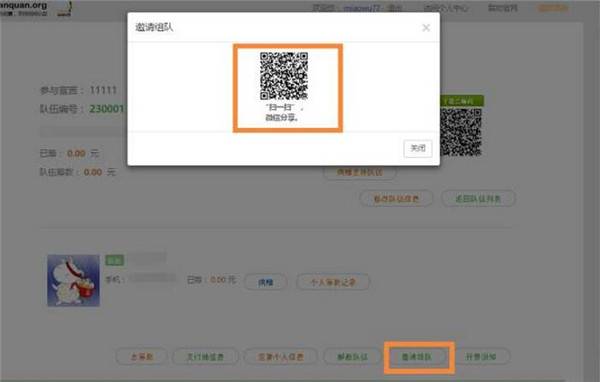The height and width of the screenshot is (382, 600).
Task: Click the last pill button right of 邀请组队
Action: [481, 357]
